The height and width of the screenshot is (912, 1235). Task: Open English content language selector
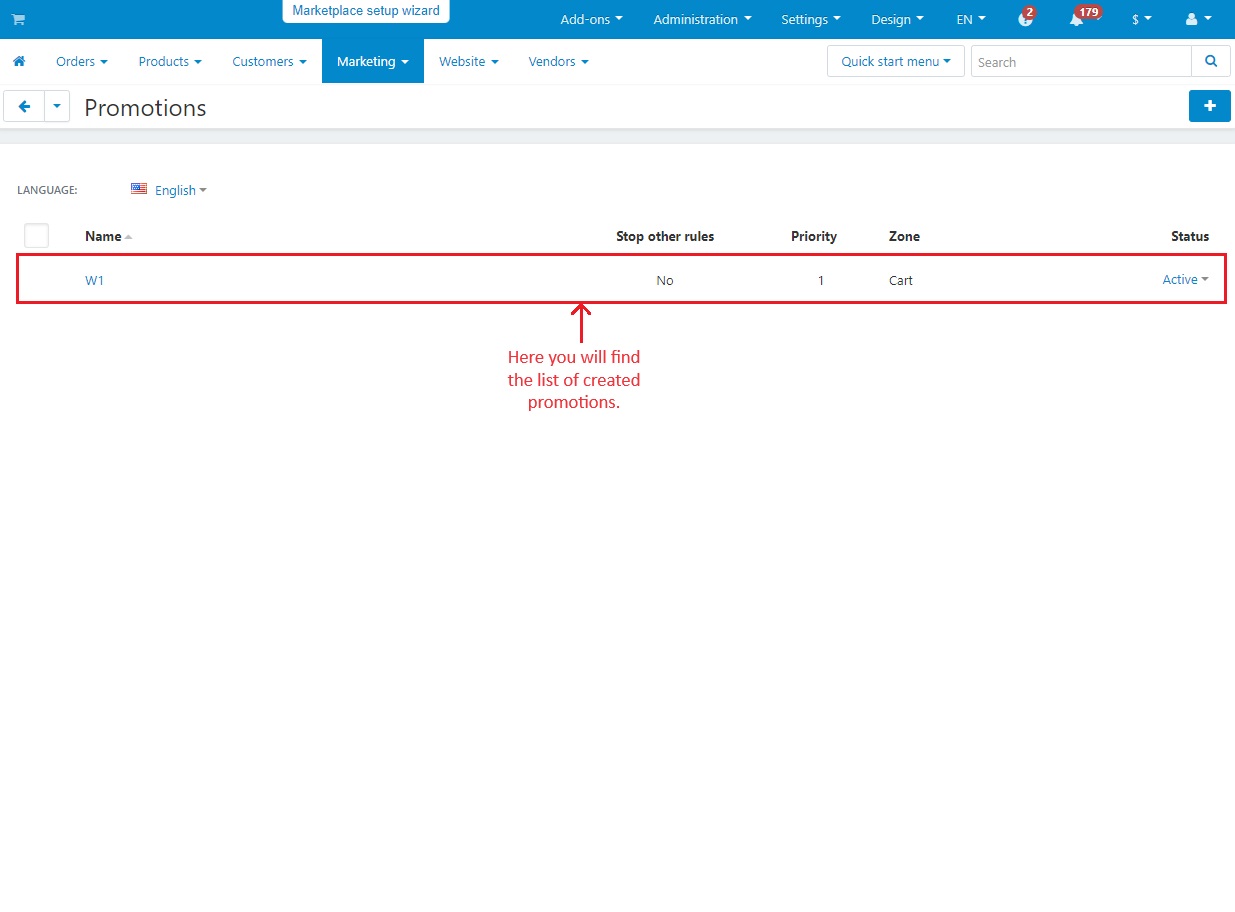point(180,190)
